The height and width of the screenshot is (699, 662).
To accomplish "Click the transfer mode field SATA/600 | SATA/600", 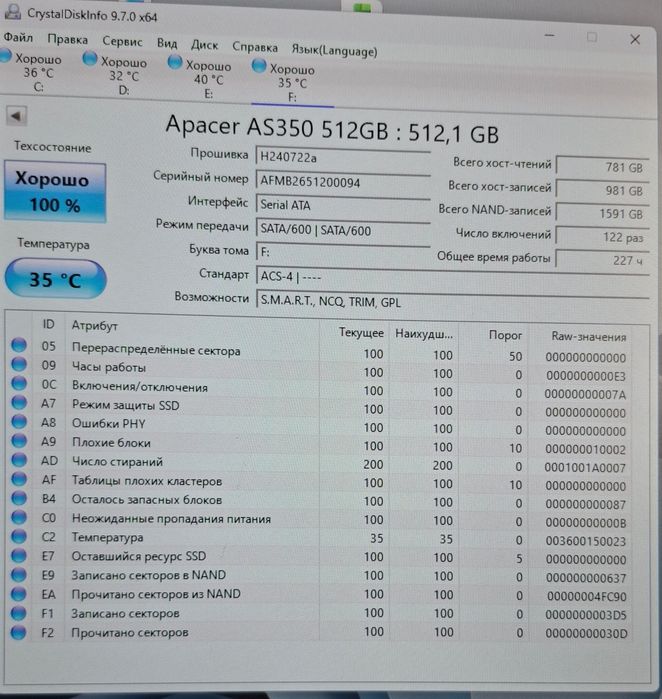I will tap(343, 229).
